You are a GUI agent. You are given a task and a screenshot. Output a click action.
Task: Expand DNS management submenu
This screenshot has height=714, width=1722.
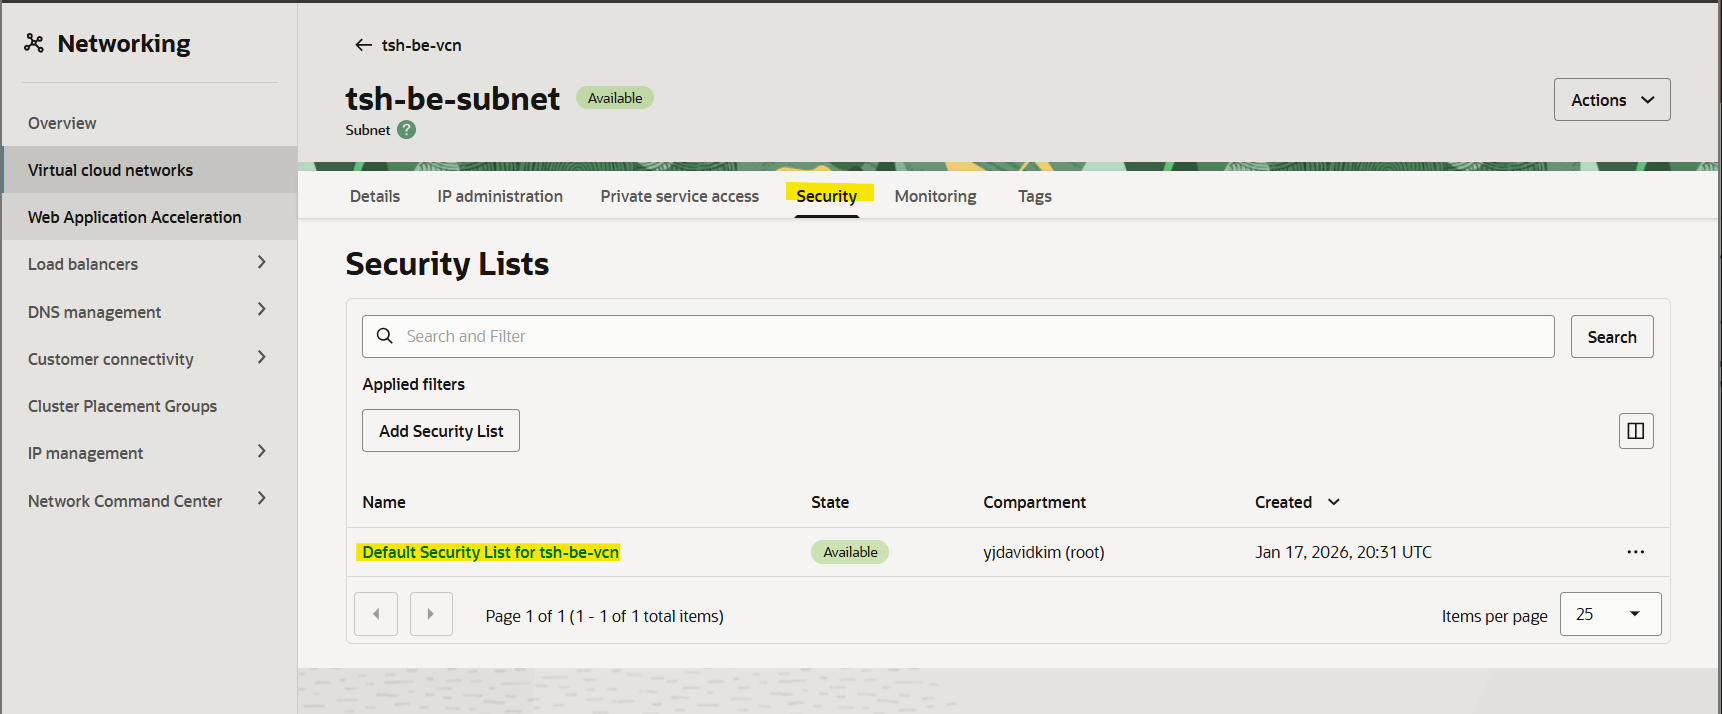pos(261,310)
